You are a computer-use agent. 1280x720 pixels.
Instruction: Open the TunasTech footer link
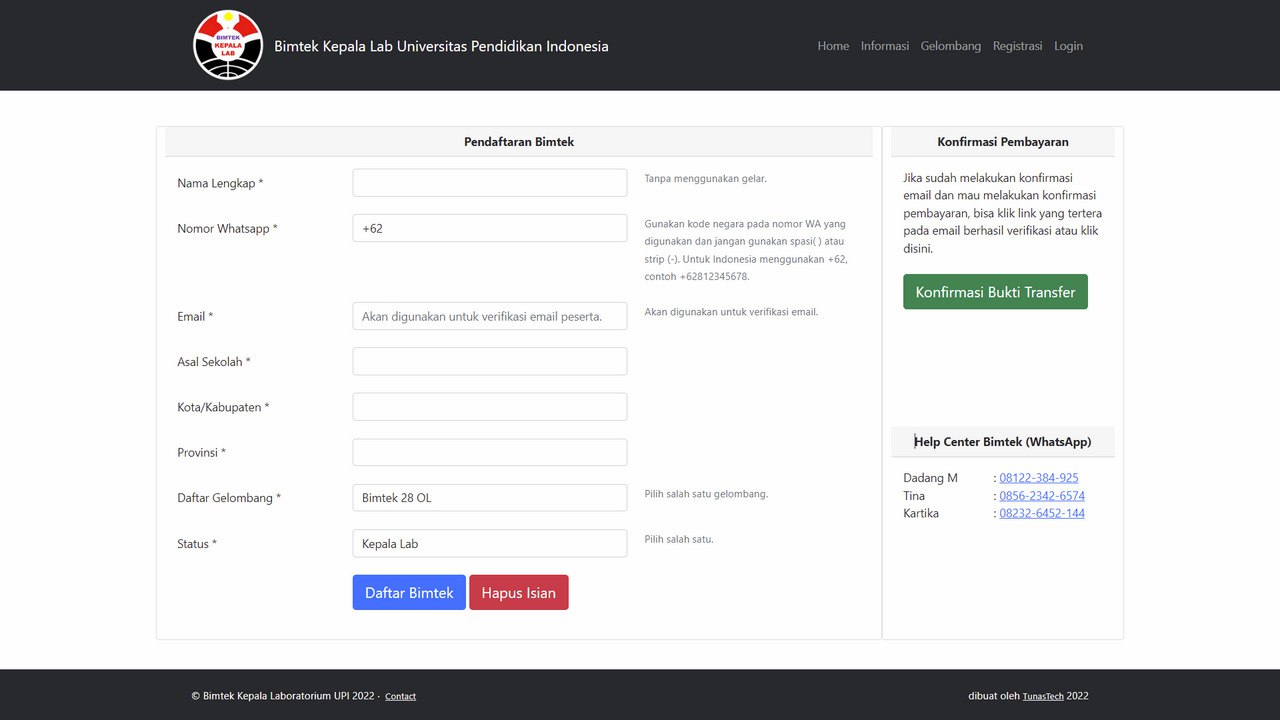1042,696
